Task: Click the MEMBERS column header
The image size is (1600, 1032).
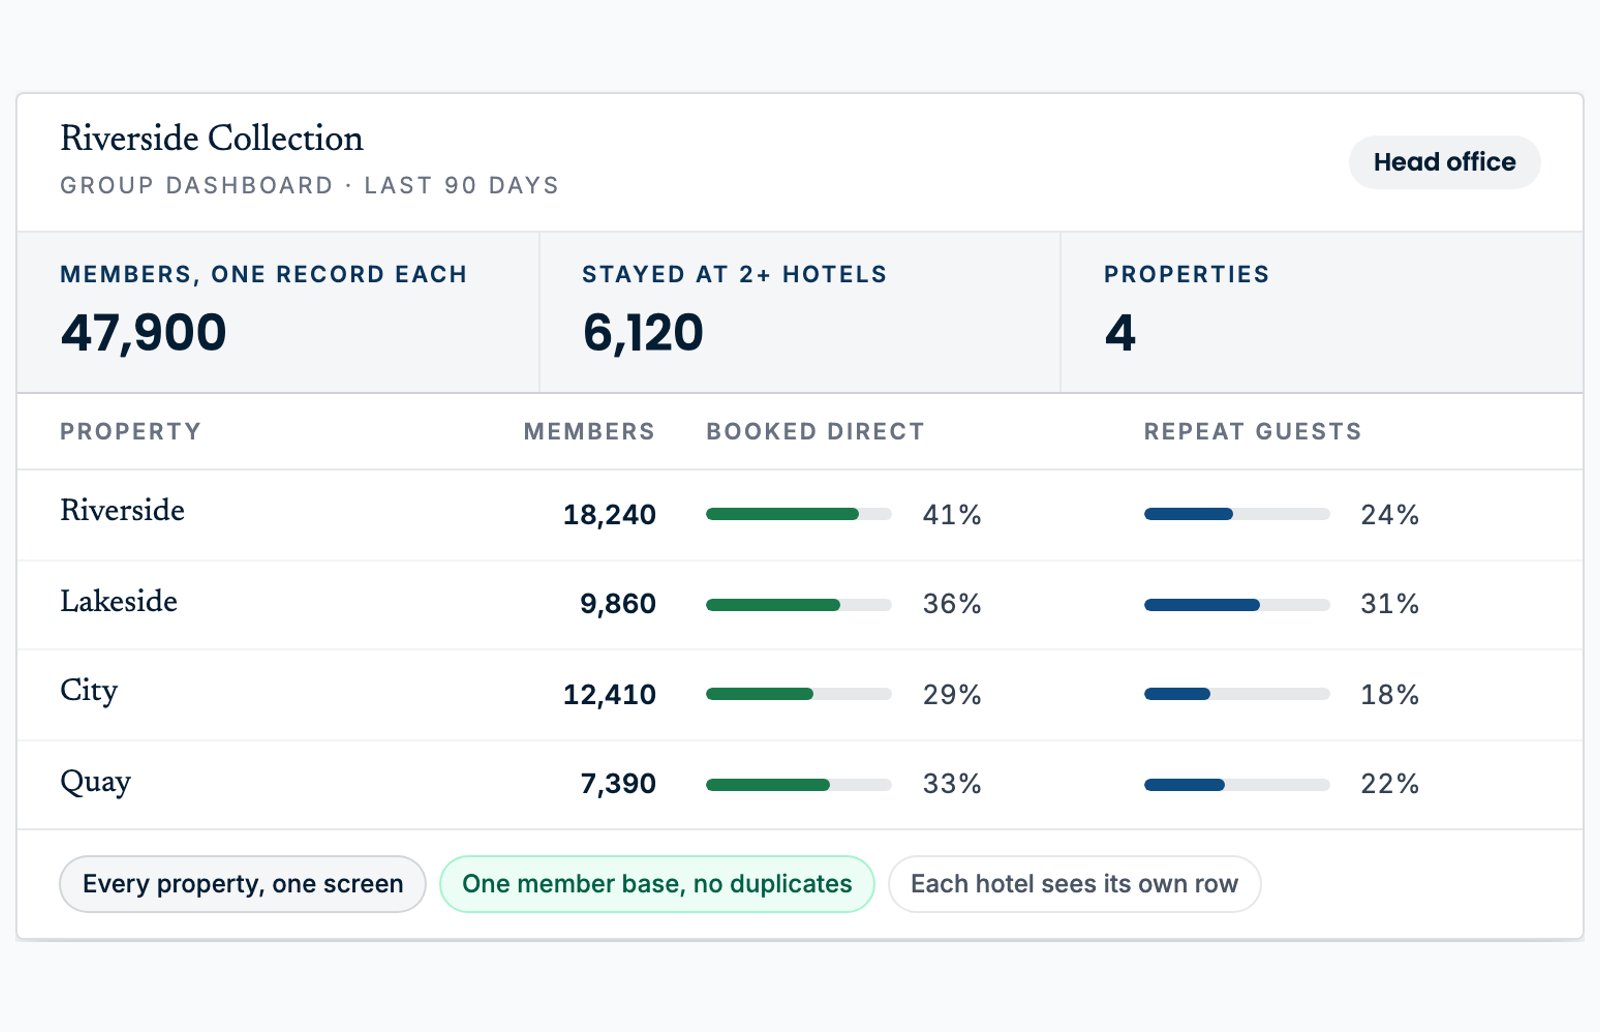Action: pos(589,432)
